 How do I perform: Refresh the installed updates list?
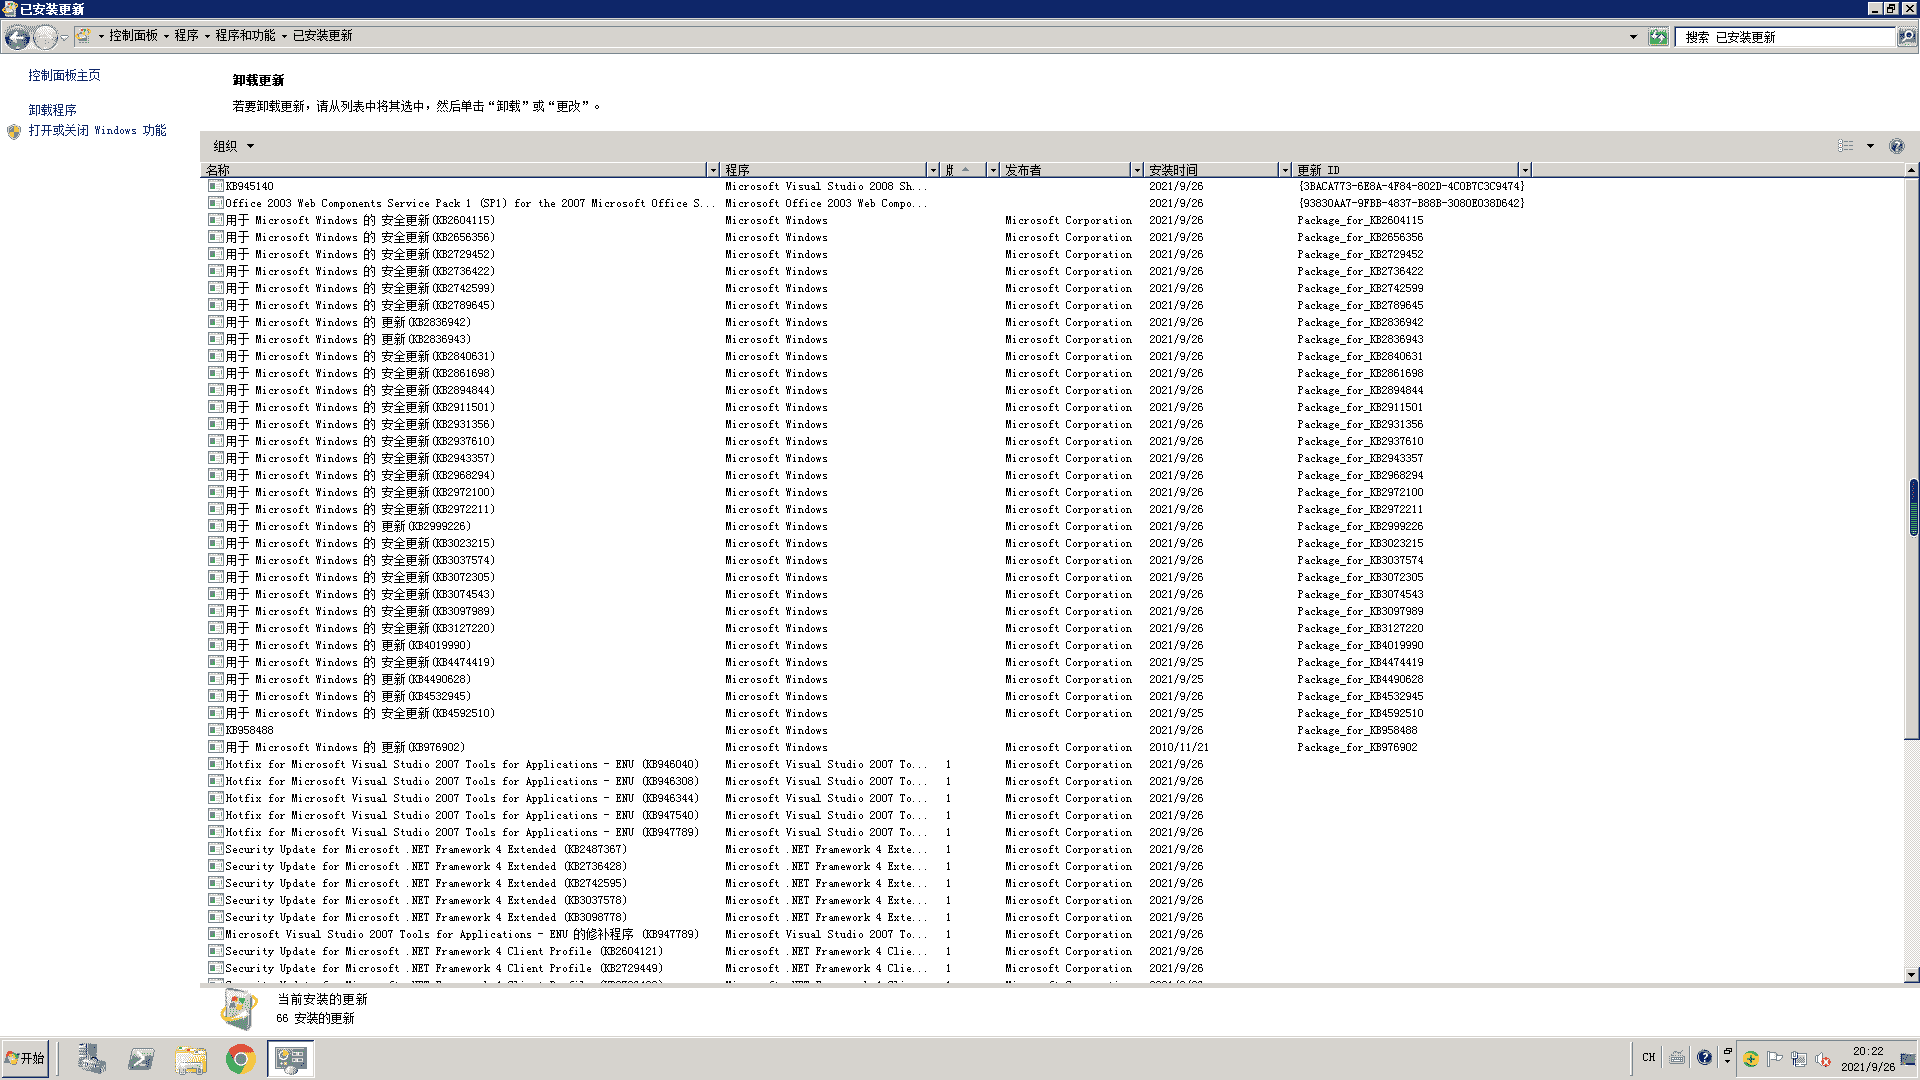[x=1658, y=37]
